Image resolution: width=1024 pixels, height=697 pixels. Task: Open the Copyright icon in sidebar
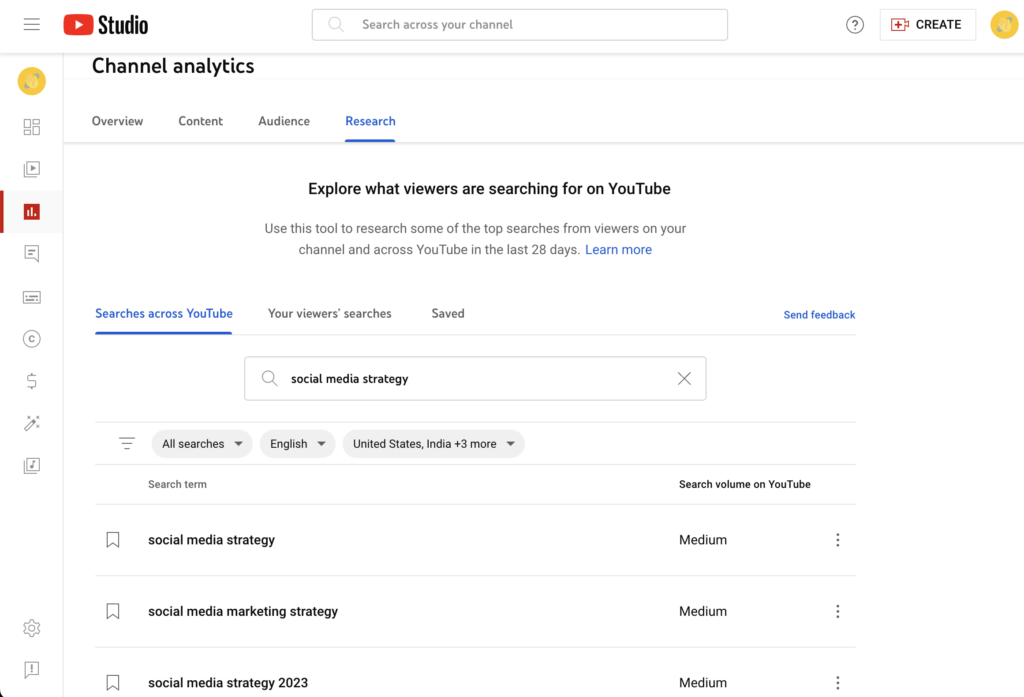click(x=31, y=339)
